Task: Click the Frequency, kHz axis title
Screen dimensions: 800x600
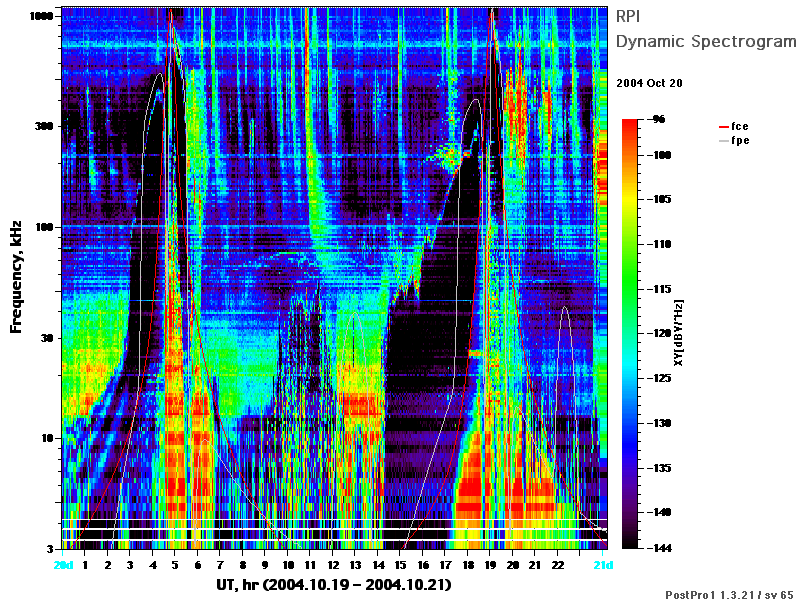Action: 16,277
